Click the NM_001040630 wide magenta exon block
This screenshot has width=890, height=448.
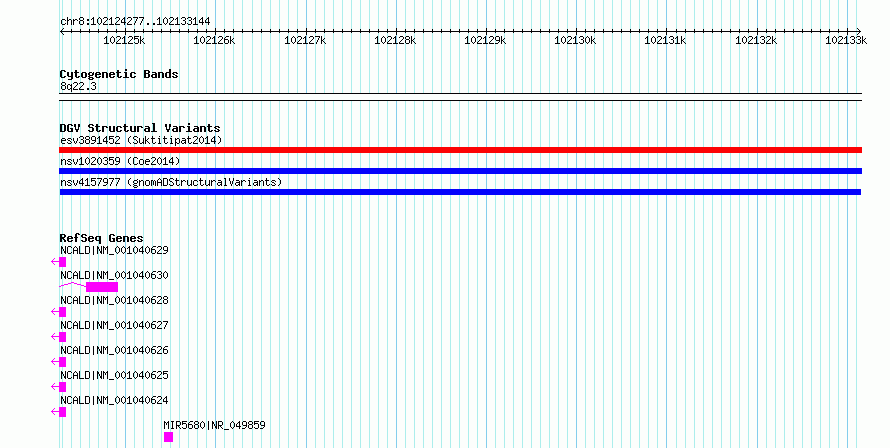pos(102,287)
